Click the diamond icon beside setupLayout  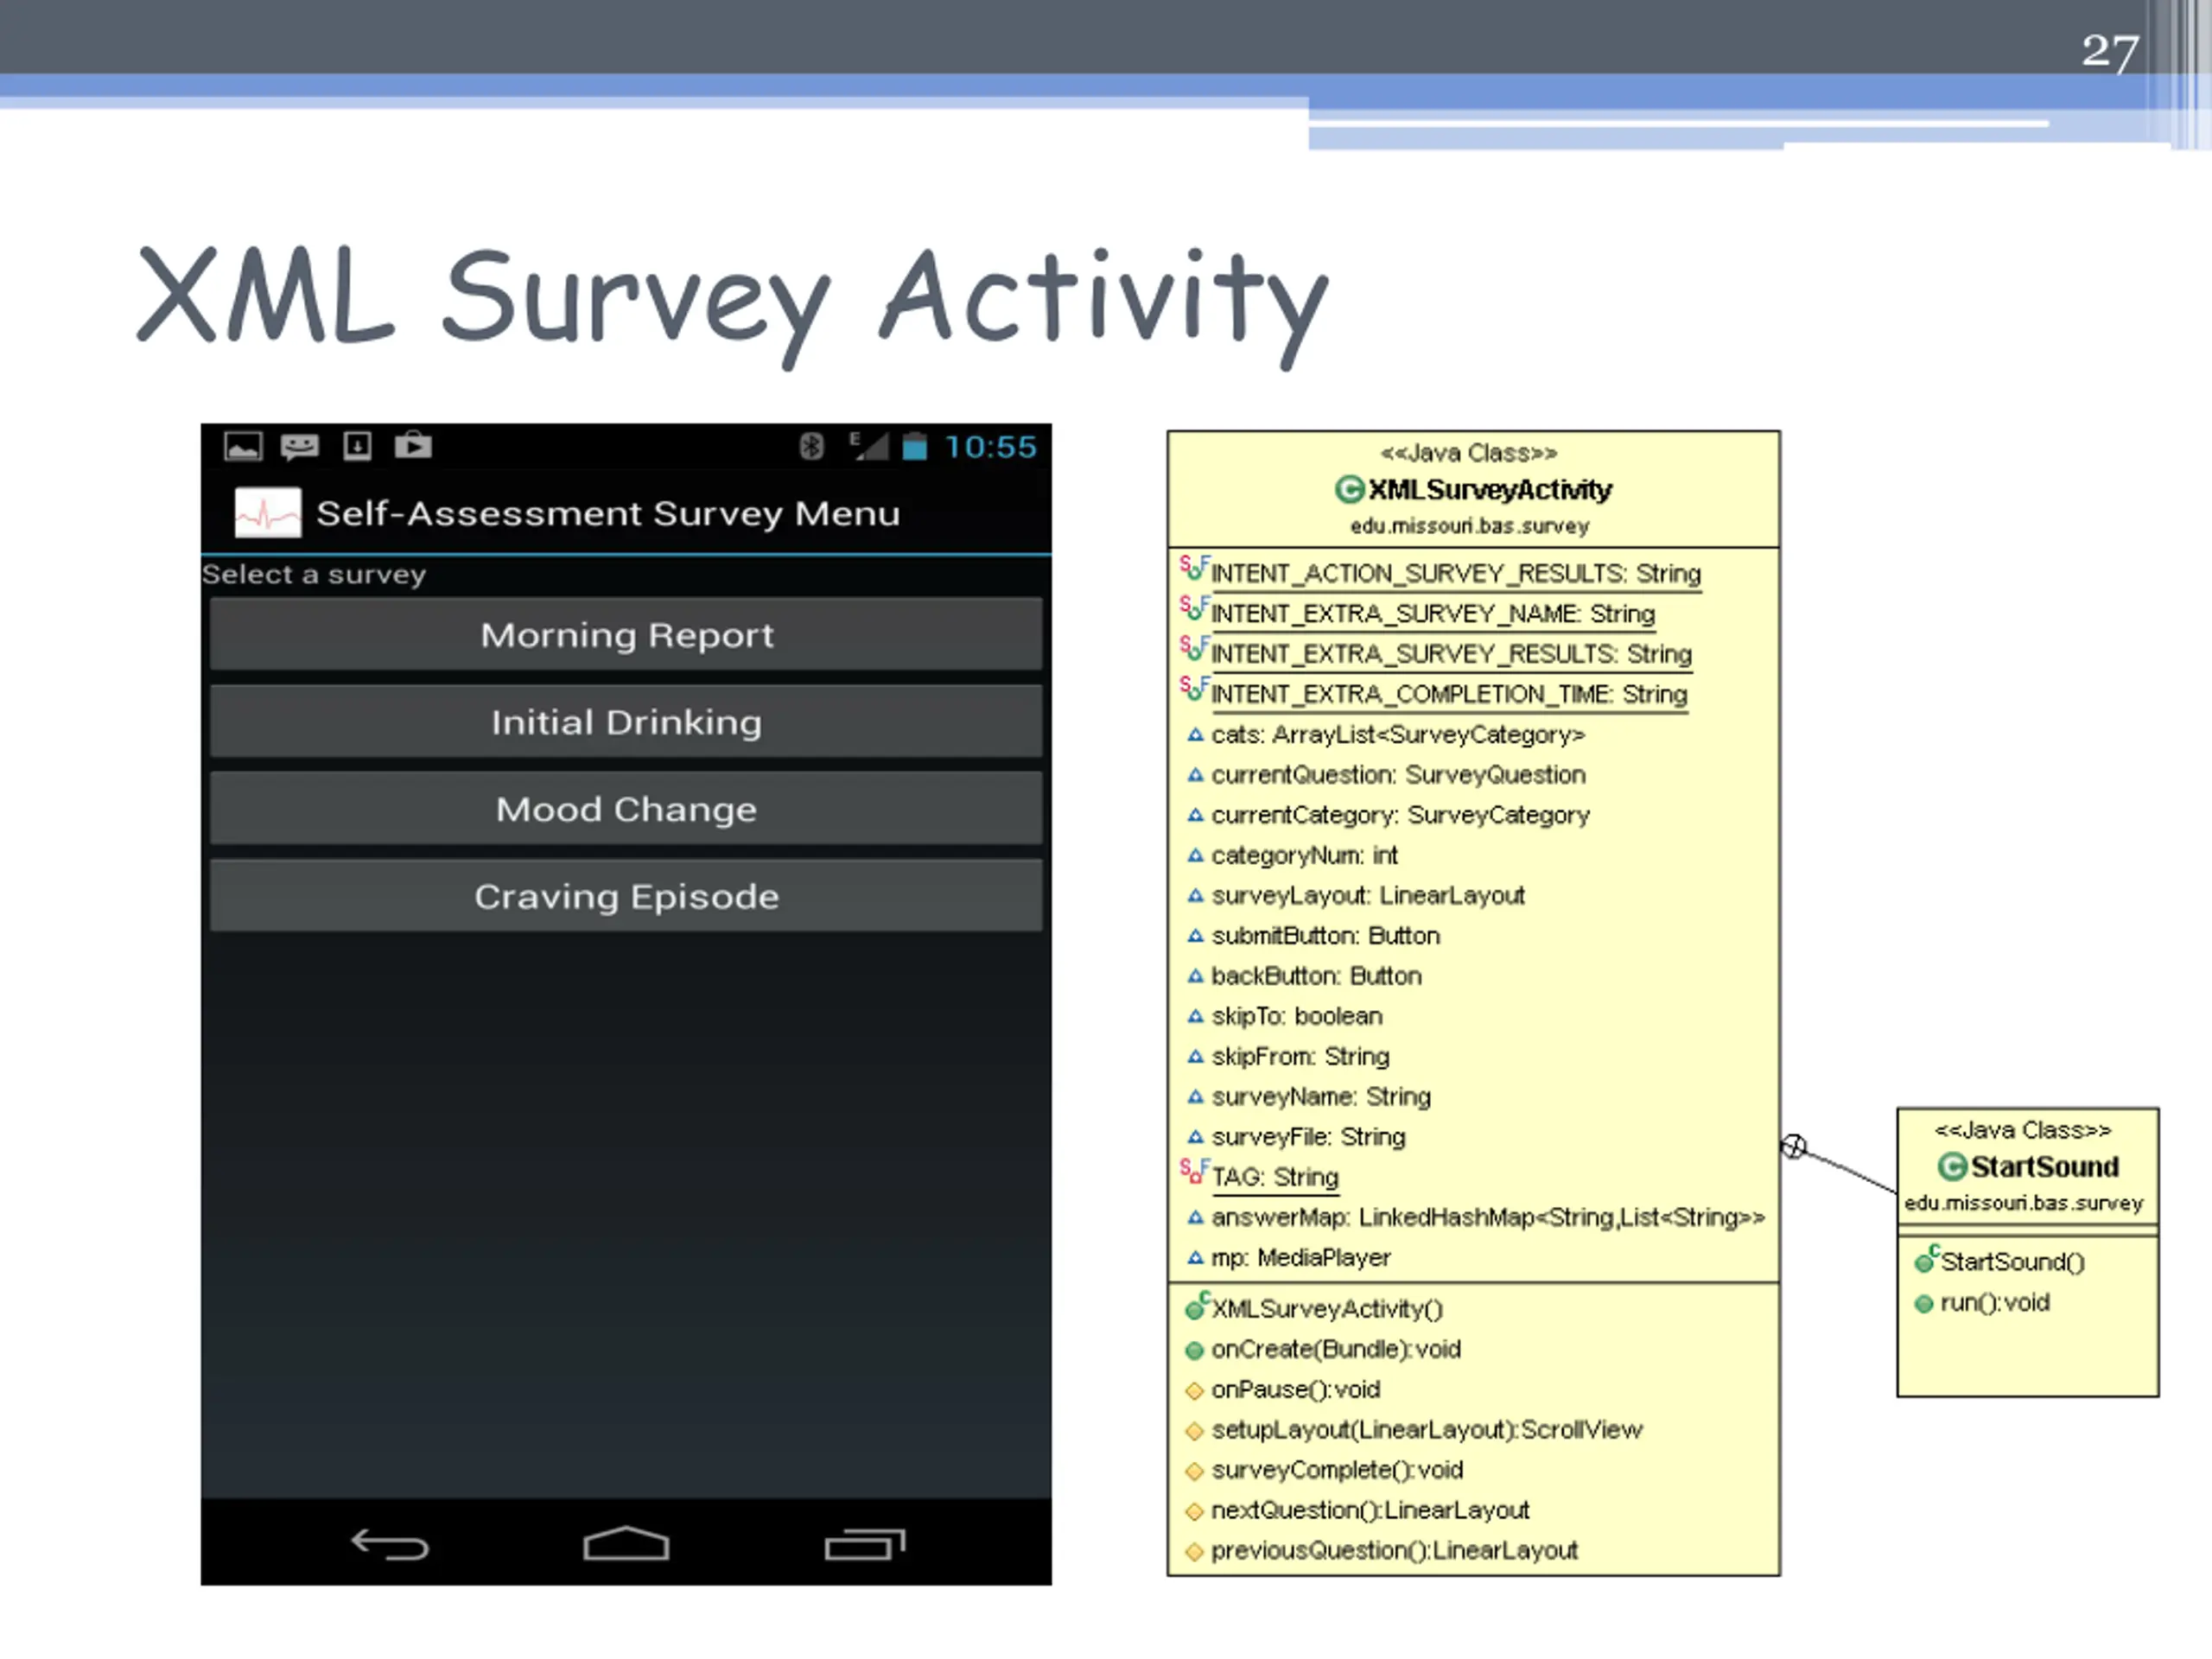(1194, 1431)
